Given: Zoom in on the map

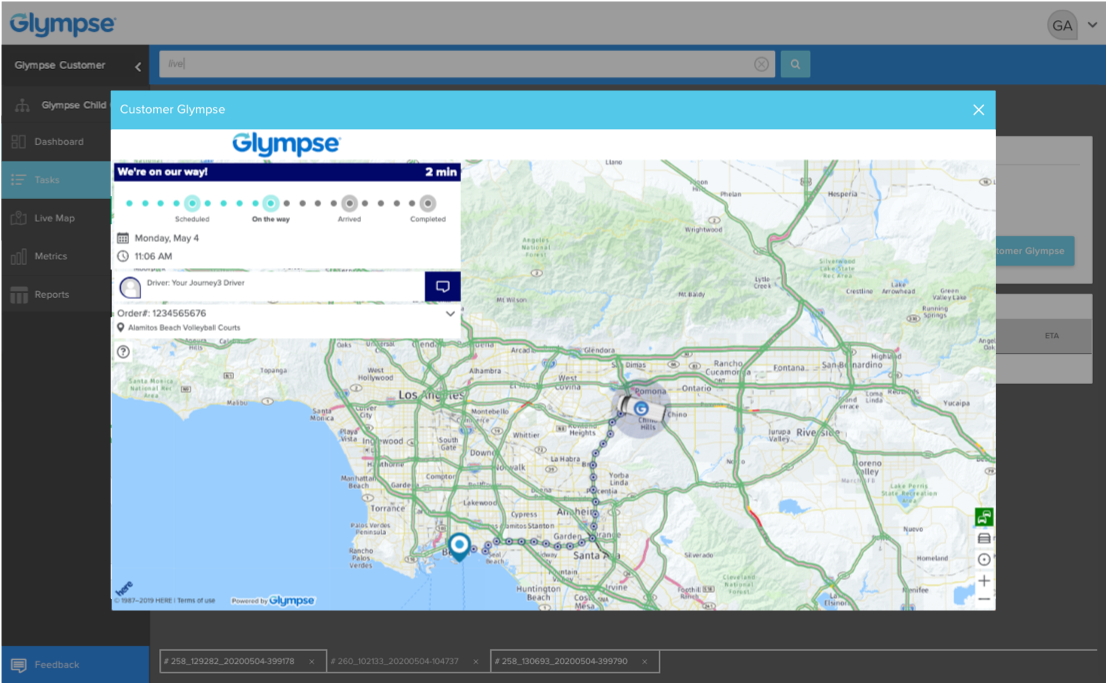Looking at the screenshot, I should 984,581.
